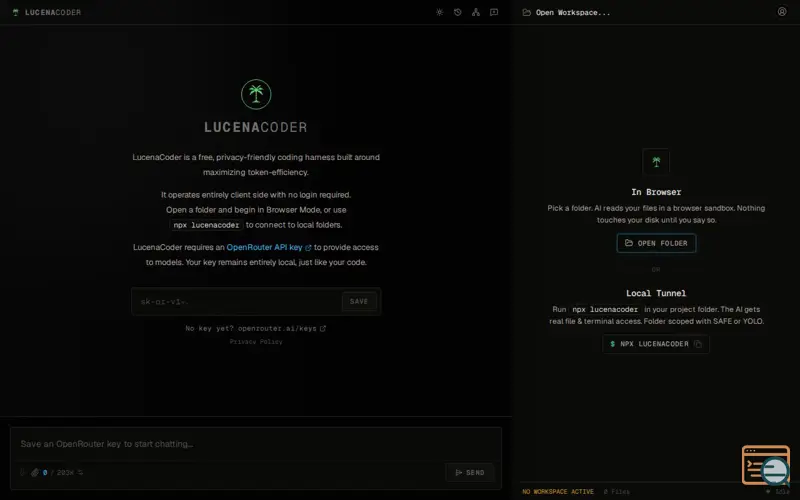Viewport: 800px width, 500px height.
Task: Click 'npx lucenacoder' code under Local Tunnel
Action: click(605, 310)
